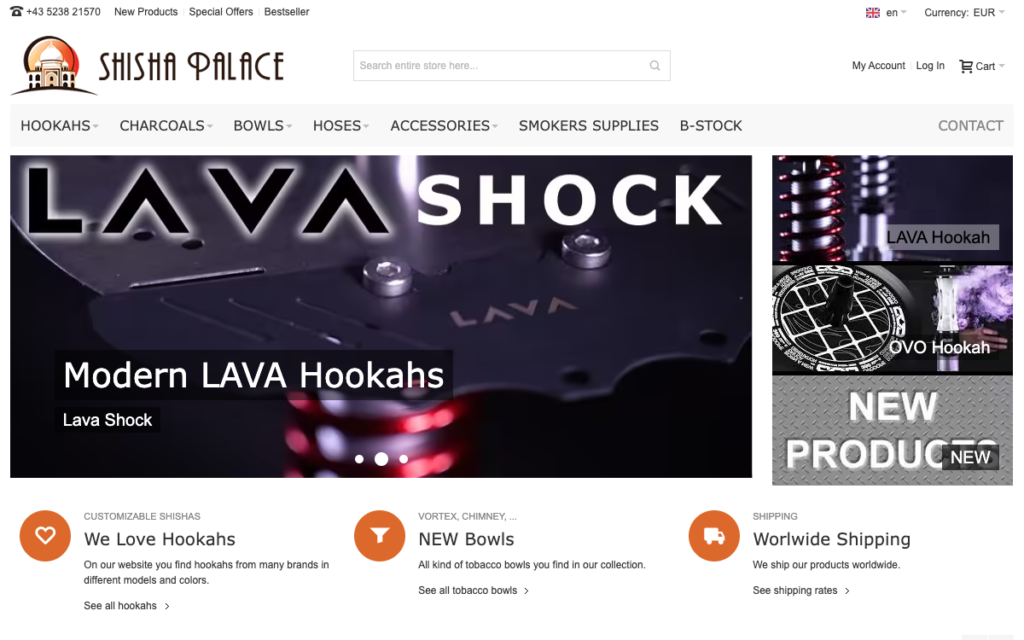Open the shopping cart icon
The width and height of the screenshot is (1024, 640).
(965, 66)
